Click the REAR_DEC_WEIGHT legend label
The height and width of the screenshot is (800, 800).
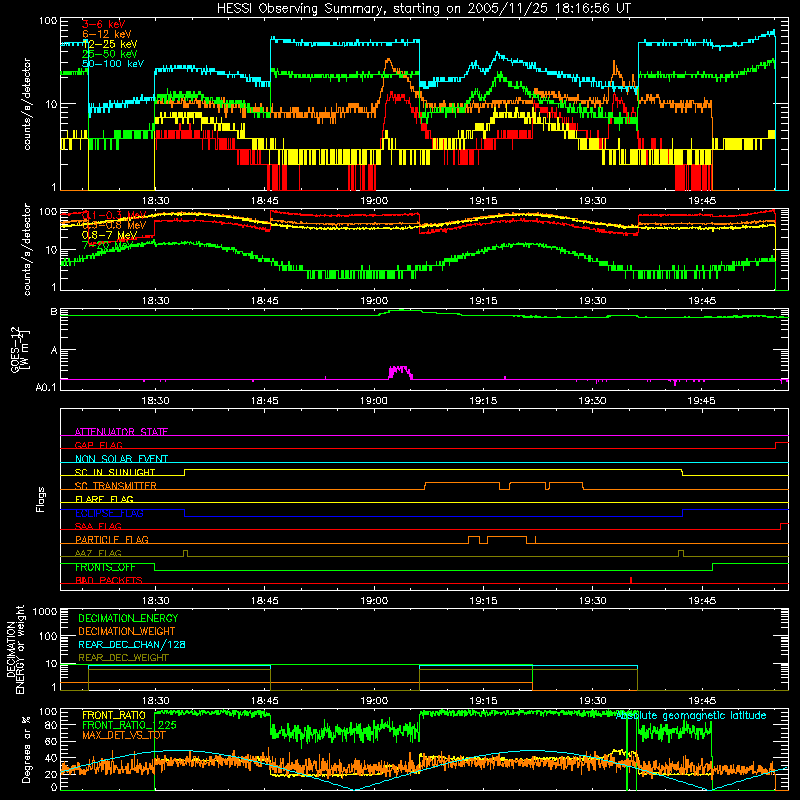pyautogui.click(x=123, y=658)
